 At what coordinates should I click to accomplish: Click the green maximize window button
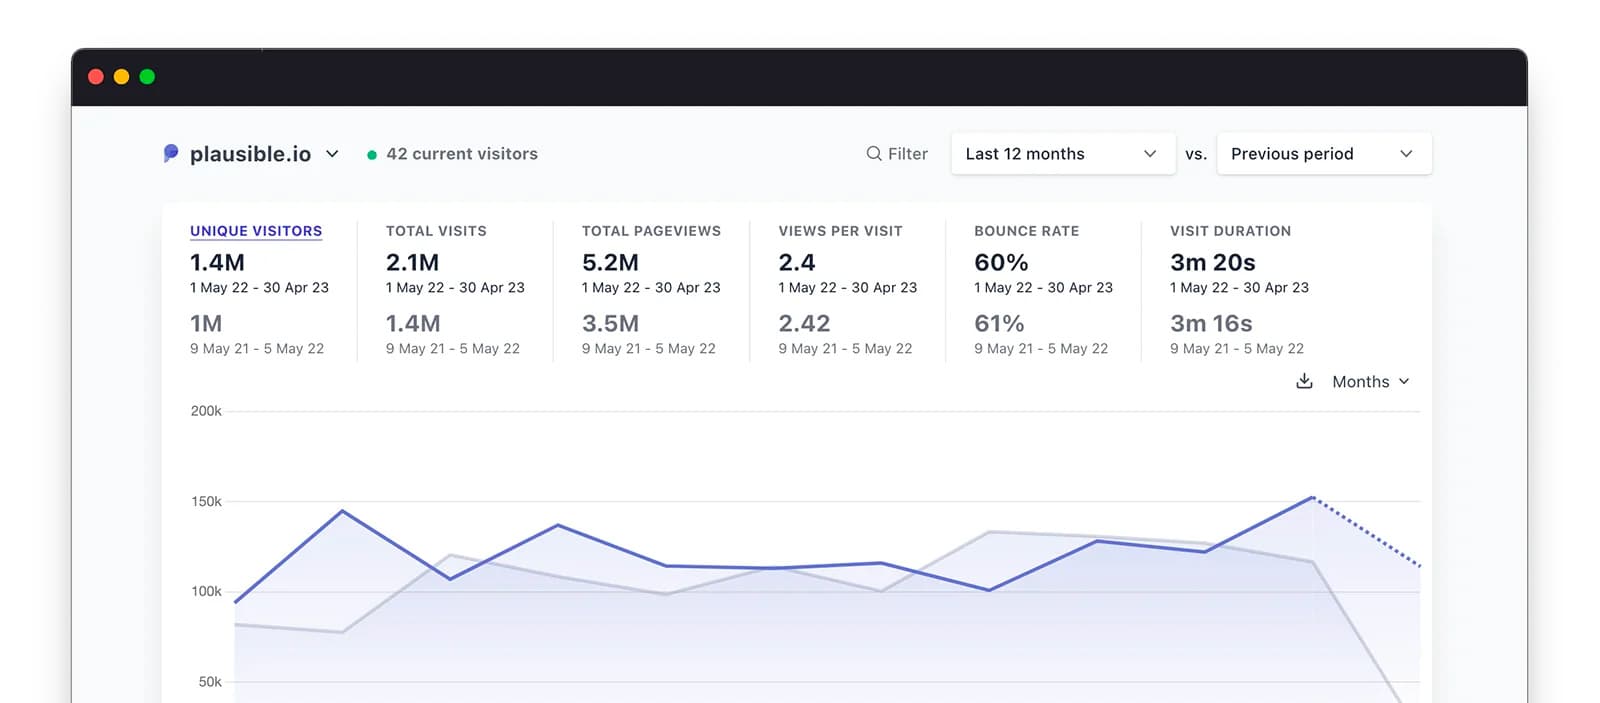point(147,77)
